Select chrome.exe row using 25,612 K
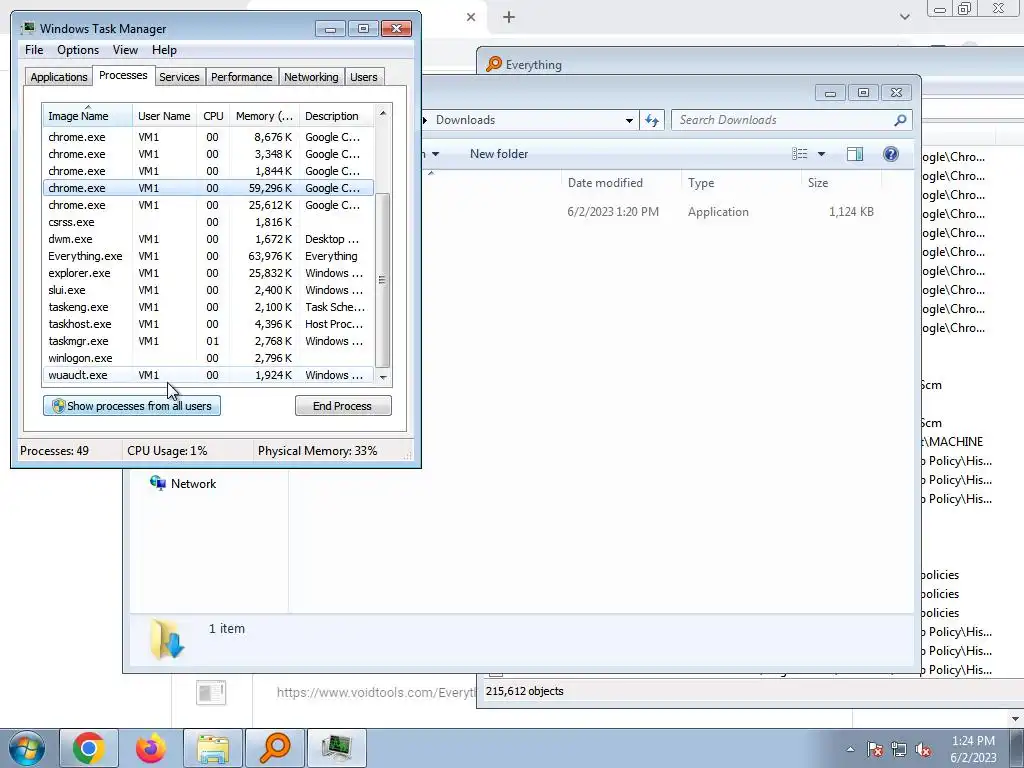 [208, 205]
